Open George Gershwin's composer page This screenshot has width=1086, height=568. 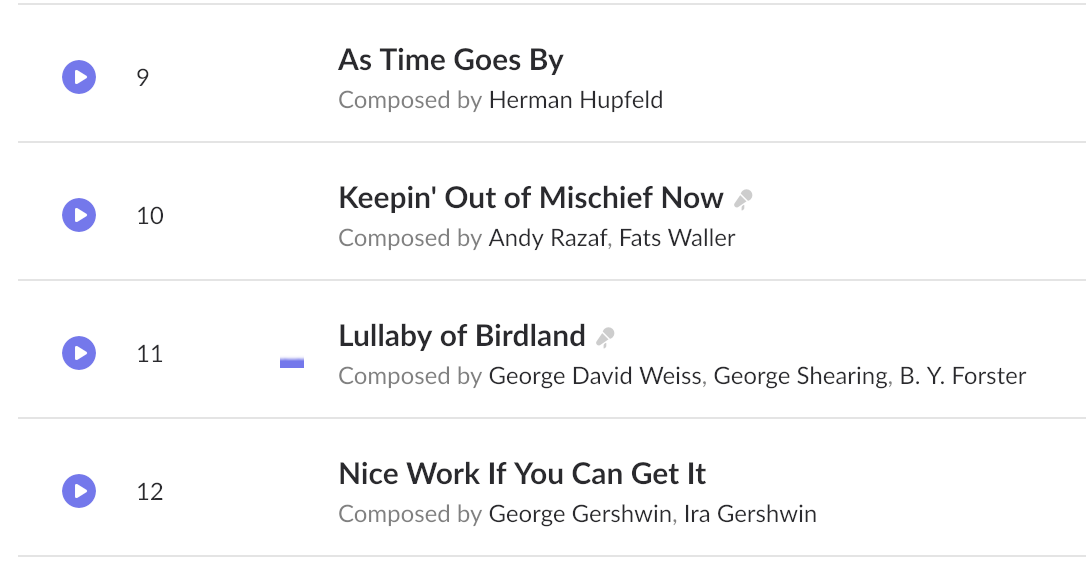[580, 514]
